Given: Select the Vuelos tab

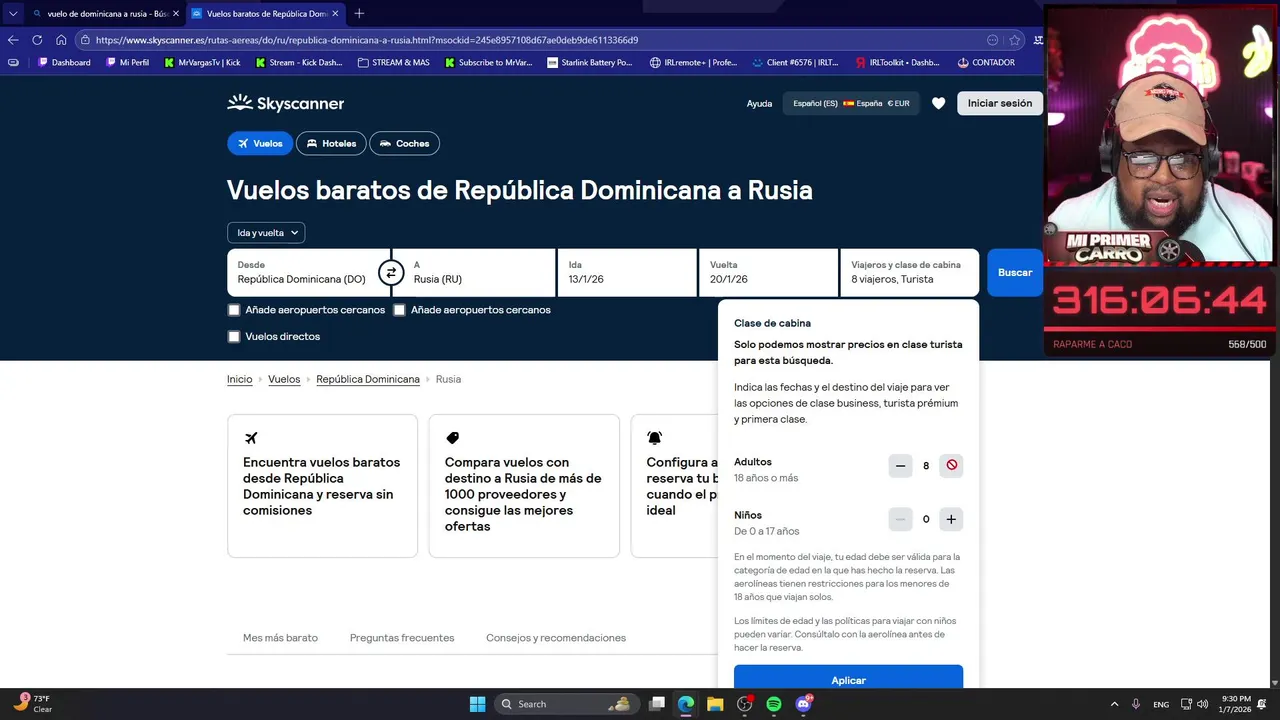Looking at the screenshot, I should 260,143.
